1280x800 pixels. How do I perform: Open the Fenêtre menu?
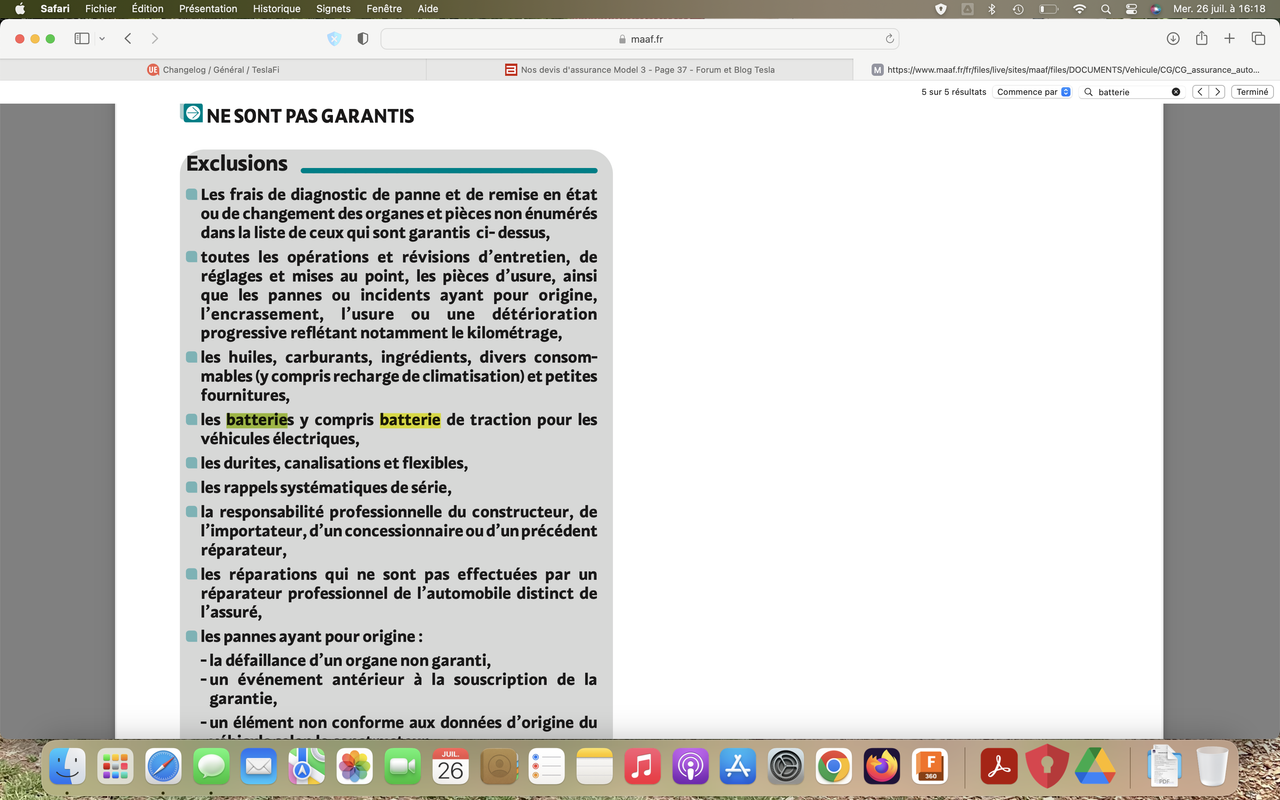point(385,9)
